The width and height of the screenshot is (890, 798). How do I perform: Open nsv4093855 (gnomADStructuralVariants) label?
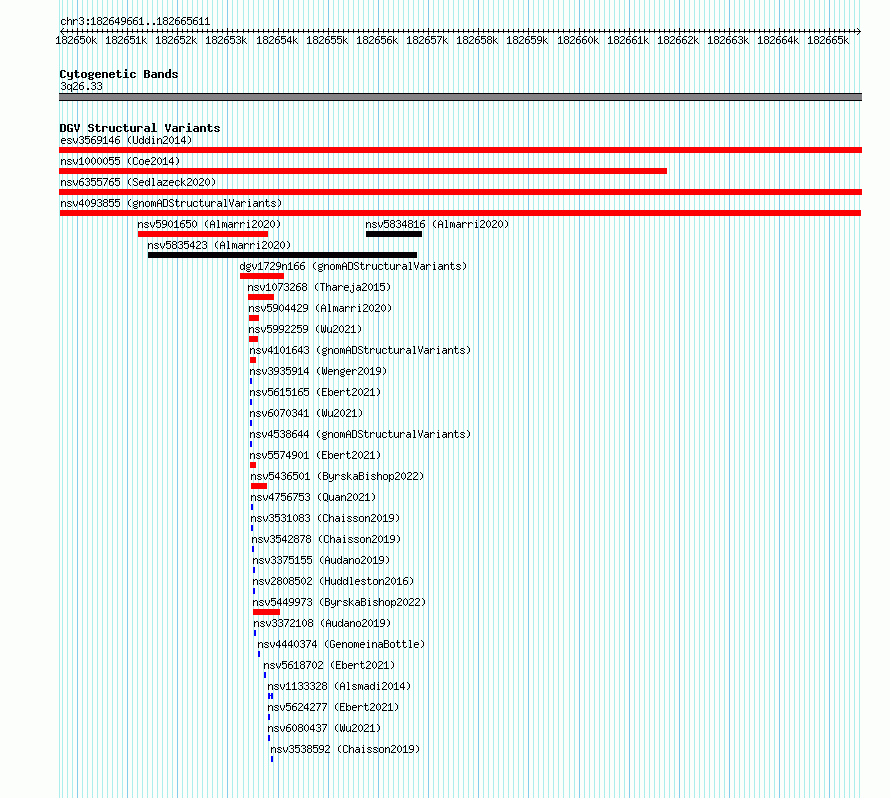coord(171,203)
